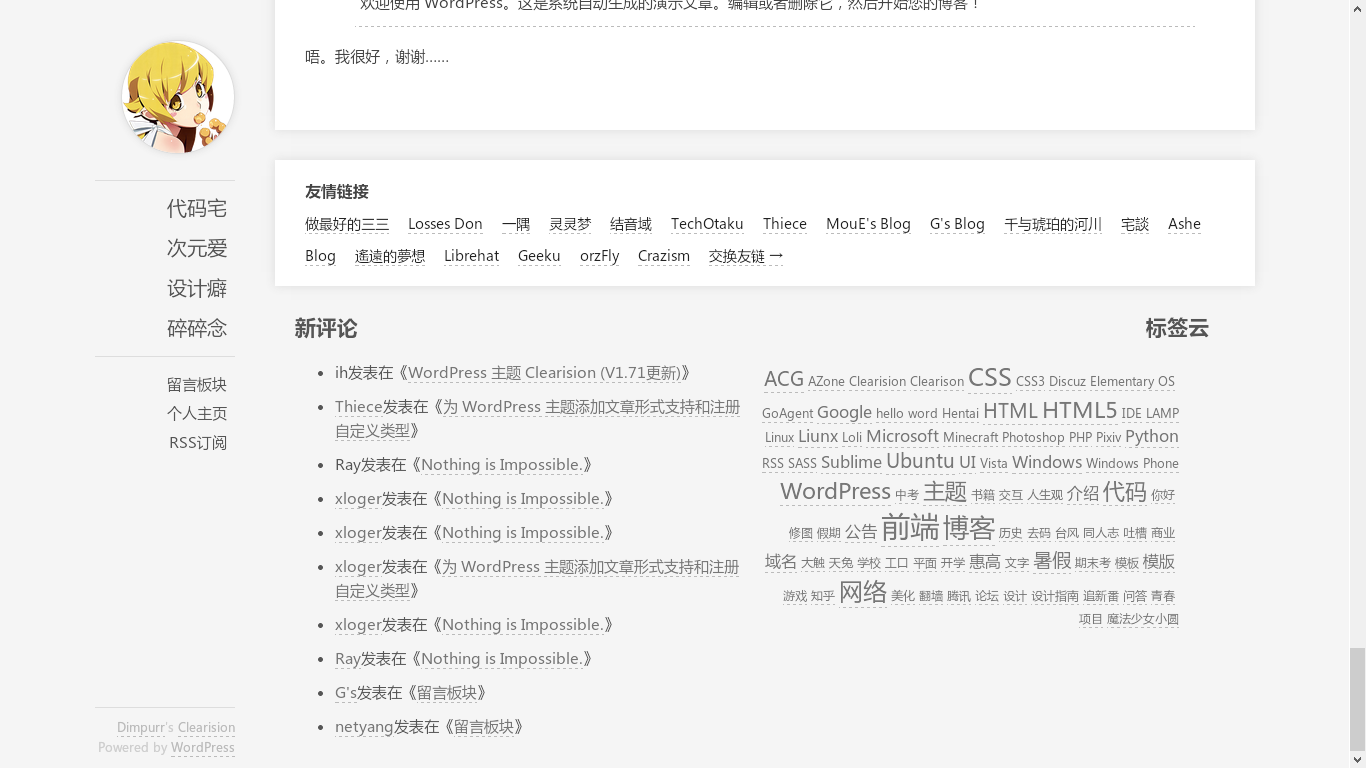Open the Losses Don friend link
The image size is (1366, 768).
445,224
